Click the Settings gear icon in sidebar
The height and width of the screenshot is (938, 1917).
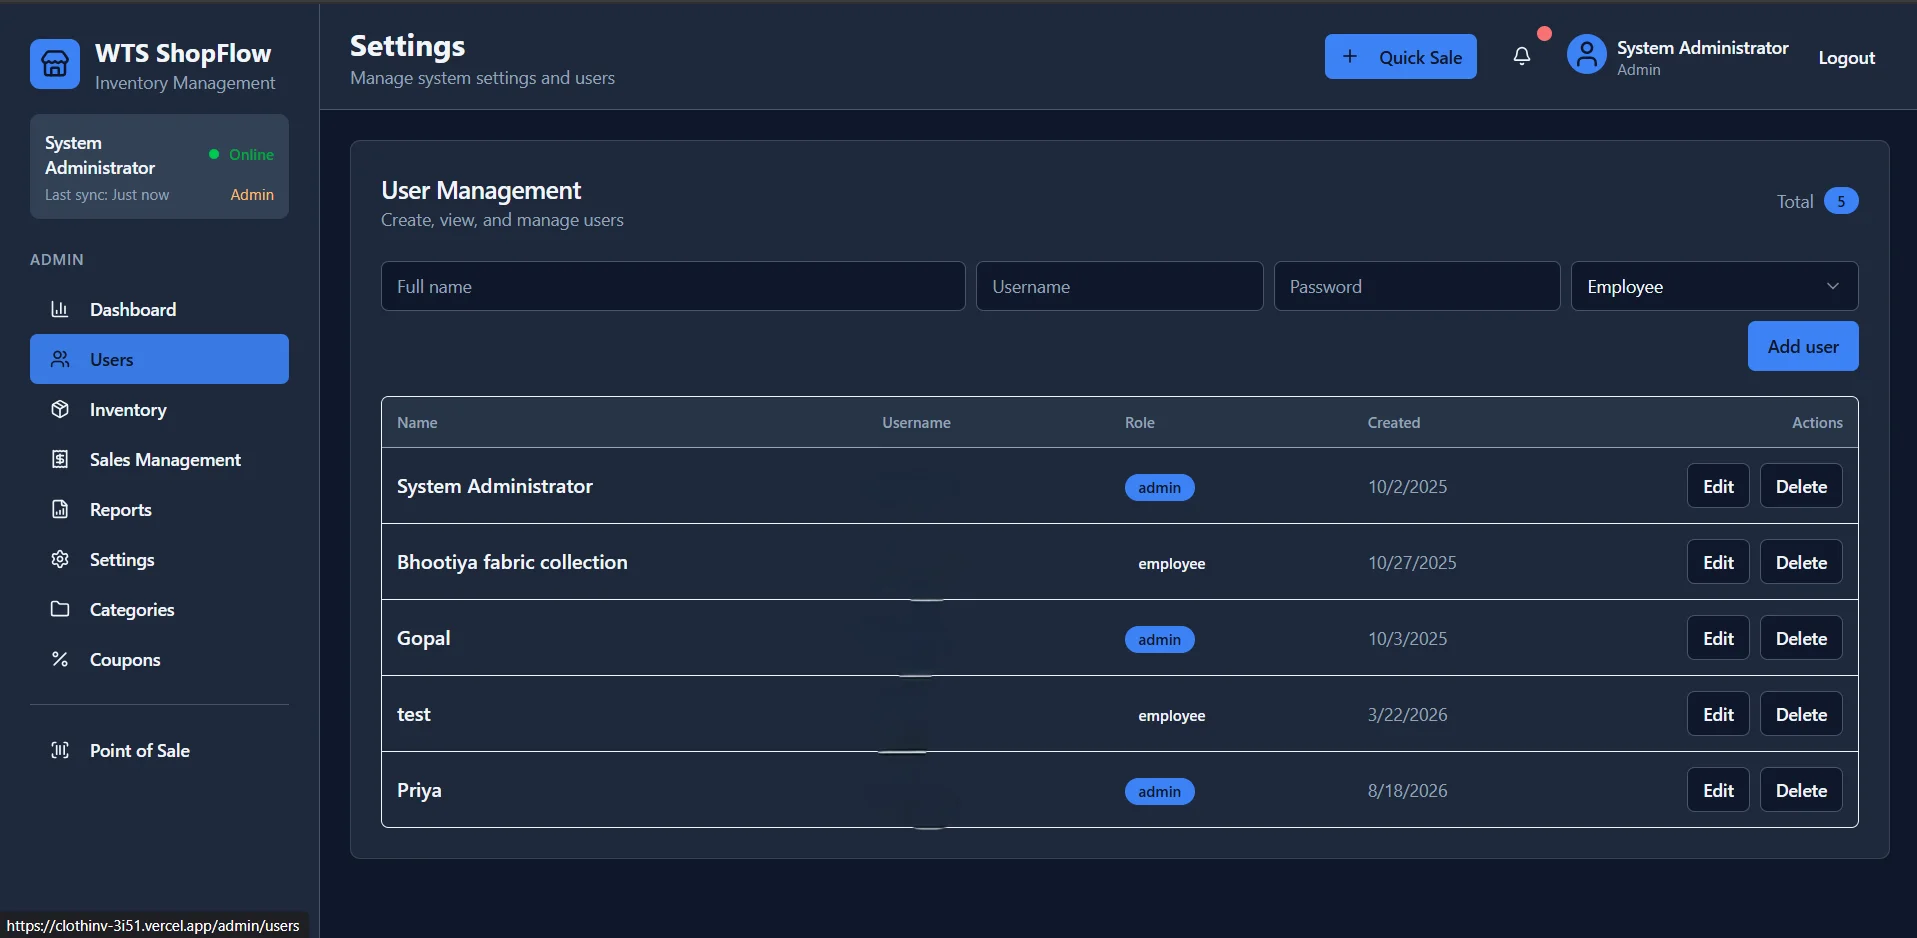coord(60,559)
